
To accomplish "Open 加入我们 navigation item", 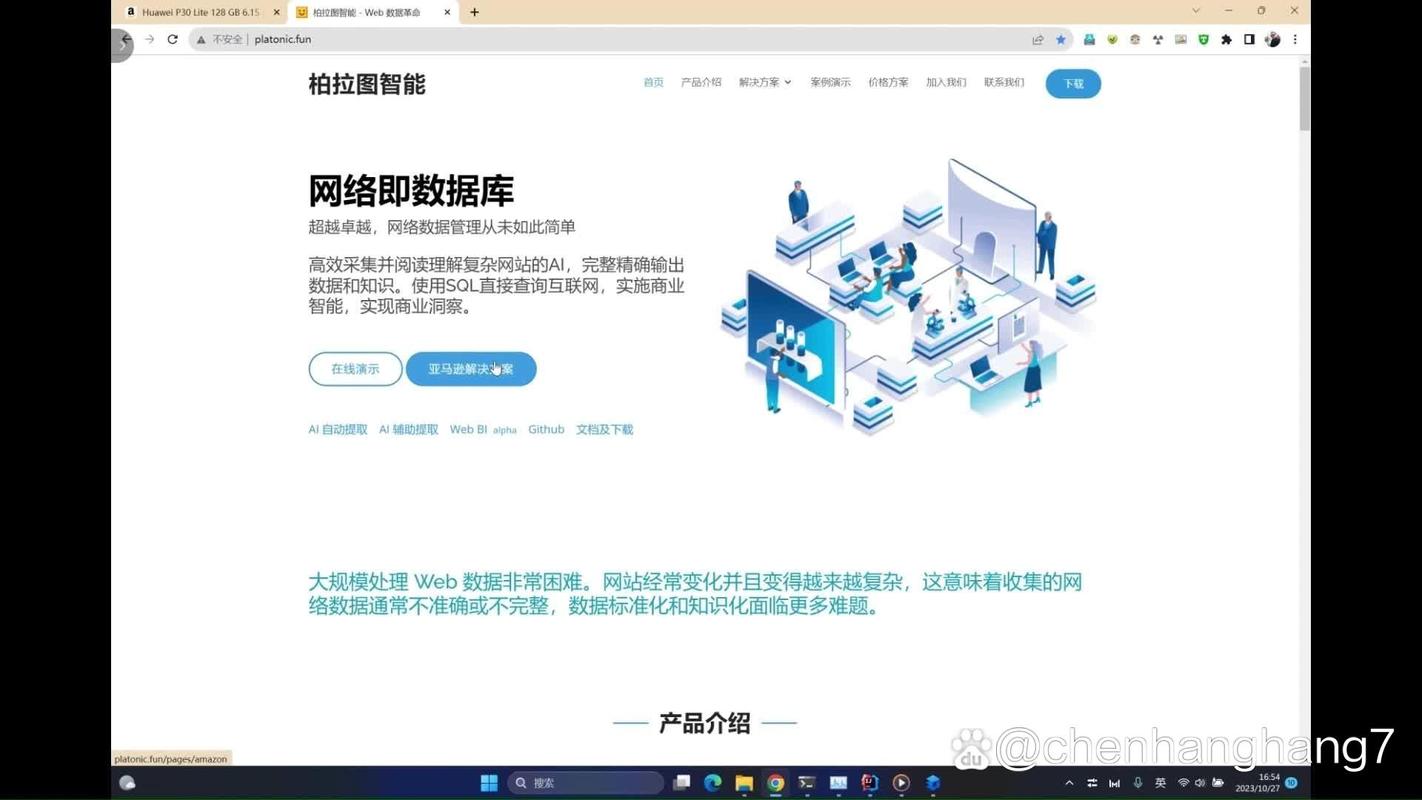I will point(946,83).
